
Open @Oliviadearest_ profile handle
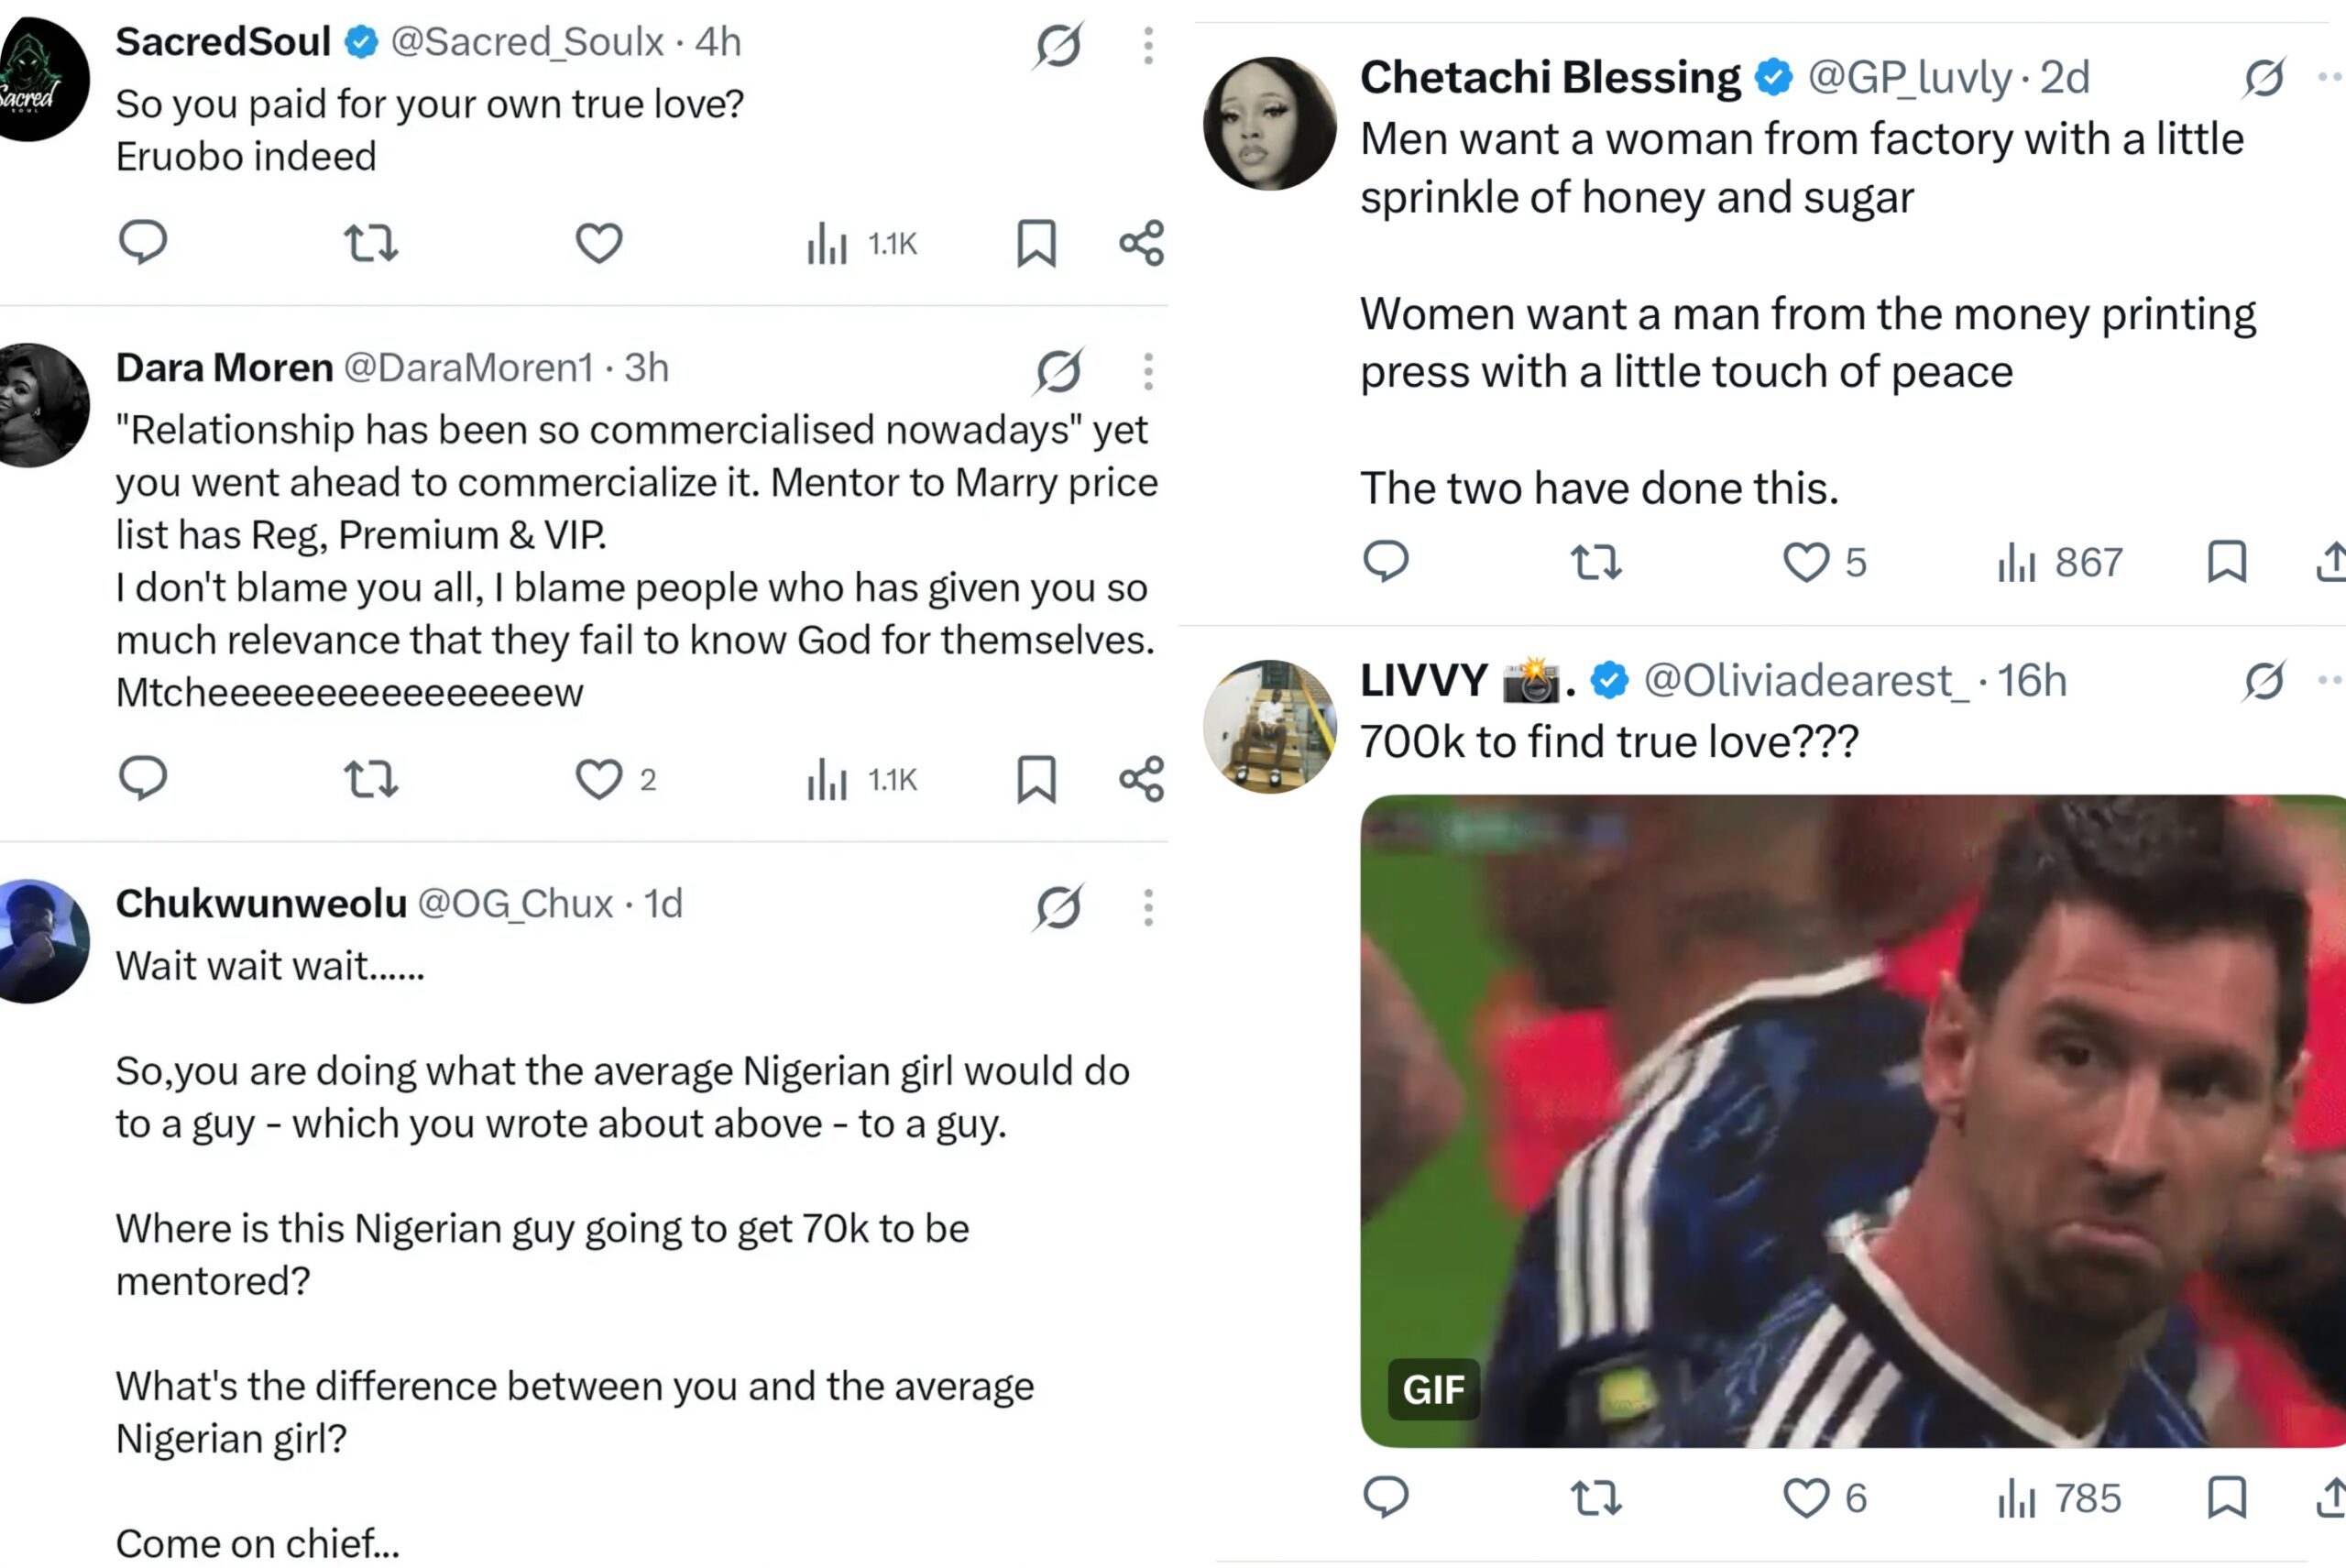click(1806, 680)
